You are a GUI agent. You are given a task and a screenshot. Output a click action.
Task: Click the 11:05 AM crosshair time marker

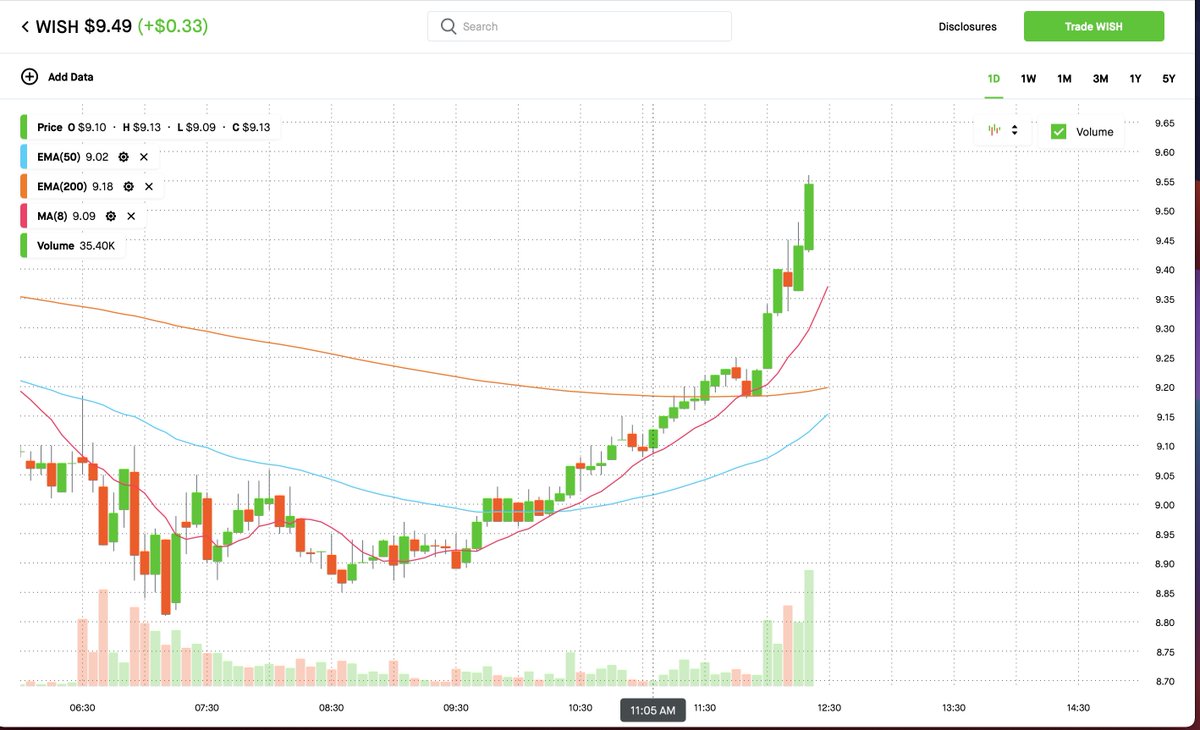pyautogui.click(x=653, y=711)
